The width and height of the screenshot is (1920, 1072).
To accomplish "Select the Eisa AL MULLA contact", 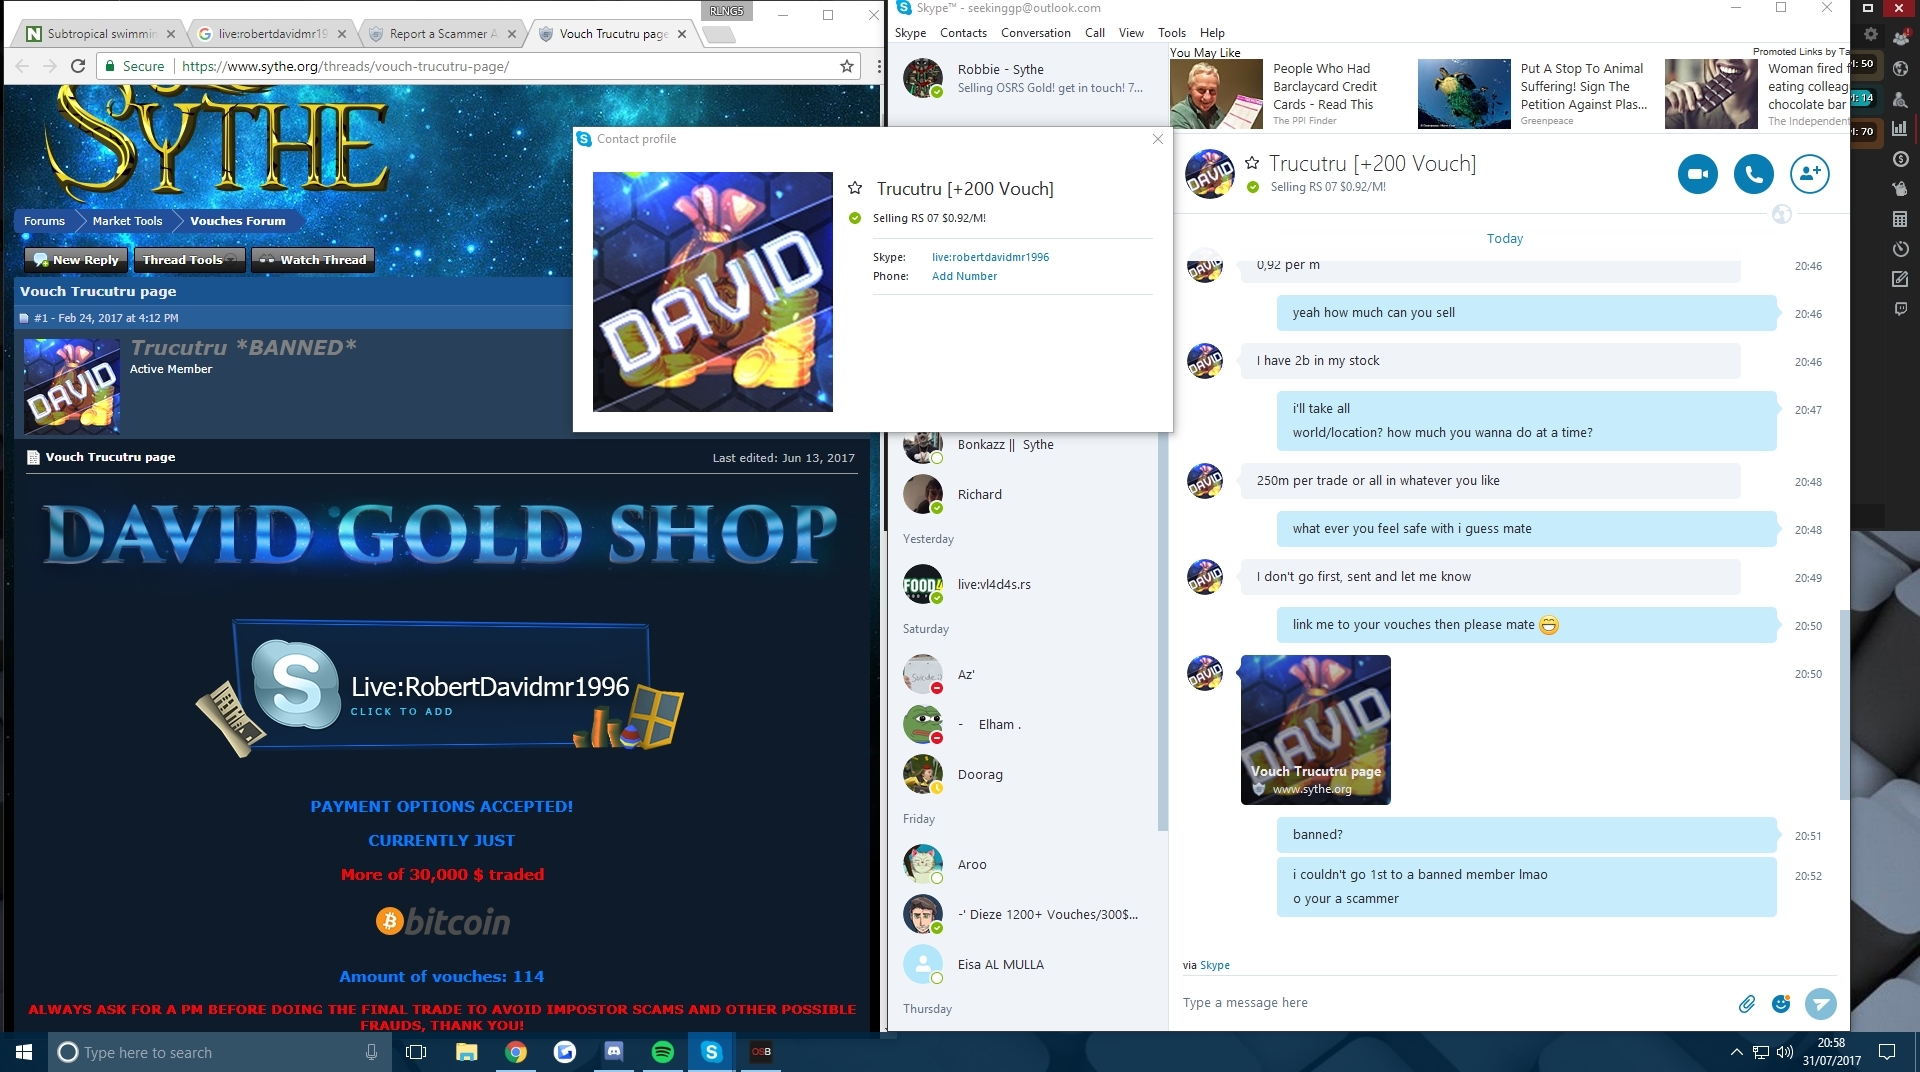I will tap(1024, 964).
